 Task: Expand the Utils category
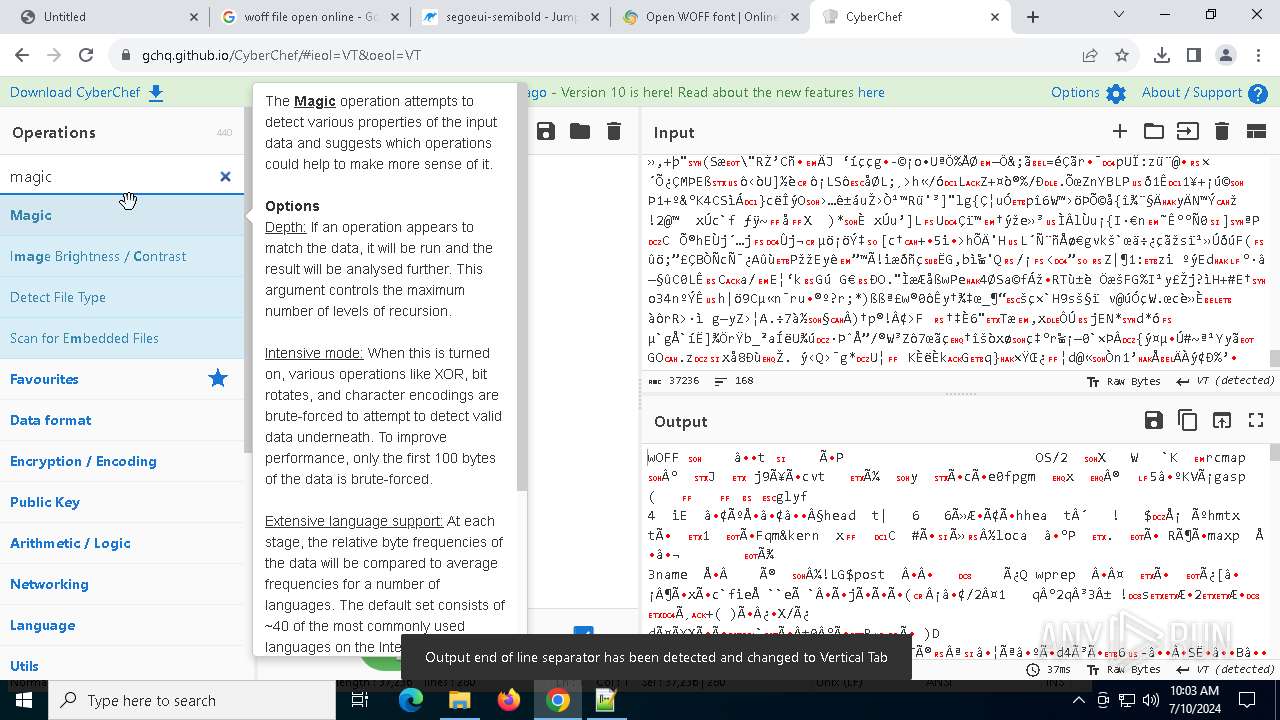(122, 665)
